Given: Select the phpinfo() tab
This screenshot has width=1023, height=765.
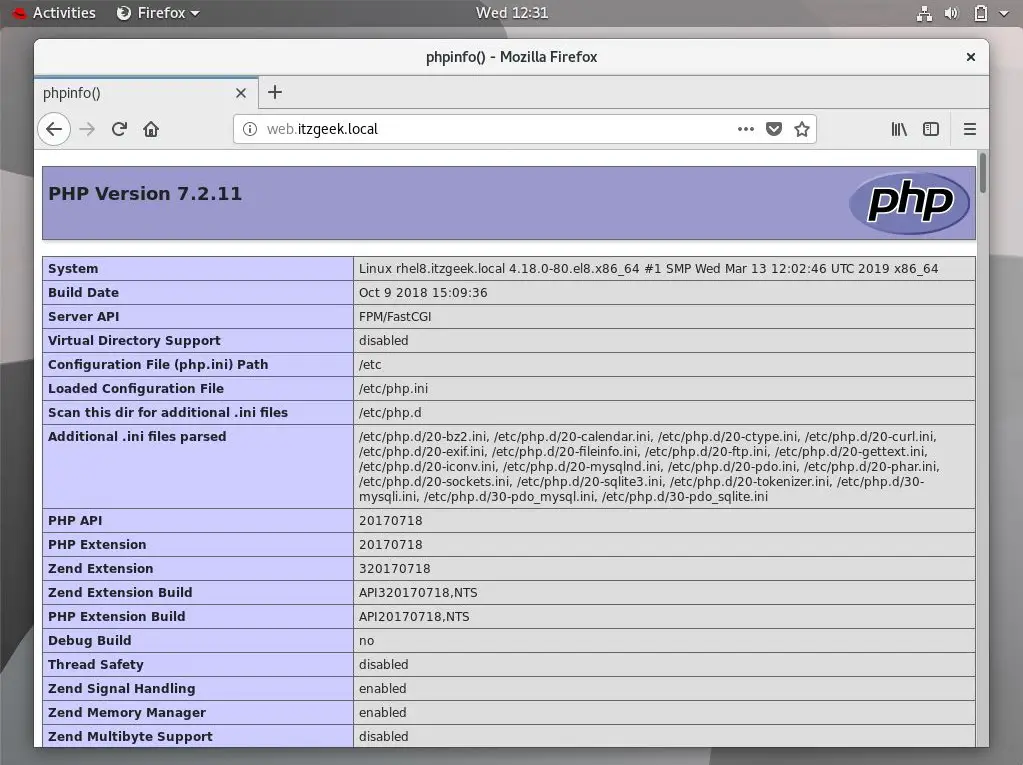Looking at the screenshot, I should pyautogui.click(x=145, y=93).
